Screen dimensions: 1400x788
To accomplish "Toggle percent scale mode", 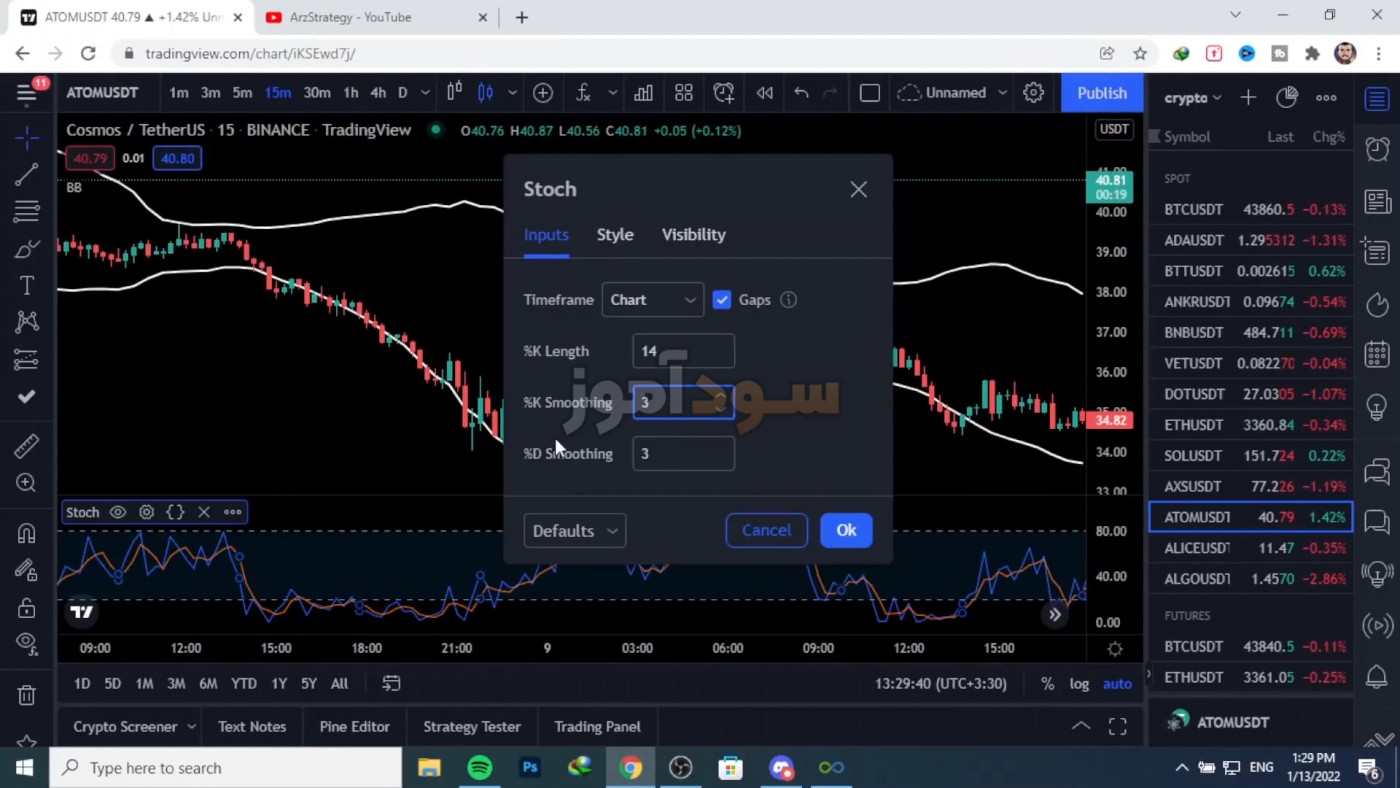I will tap(1047, 684).
